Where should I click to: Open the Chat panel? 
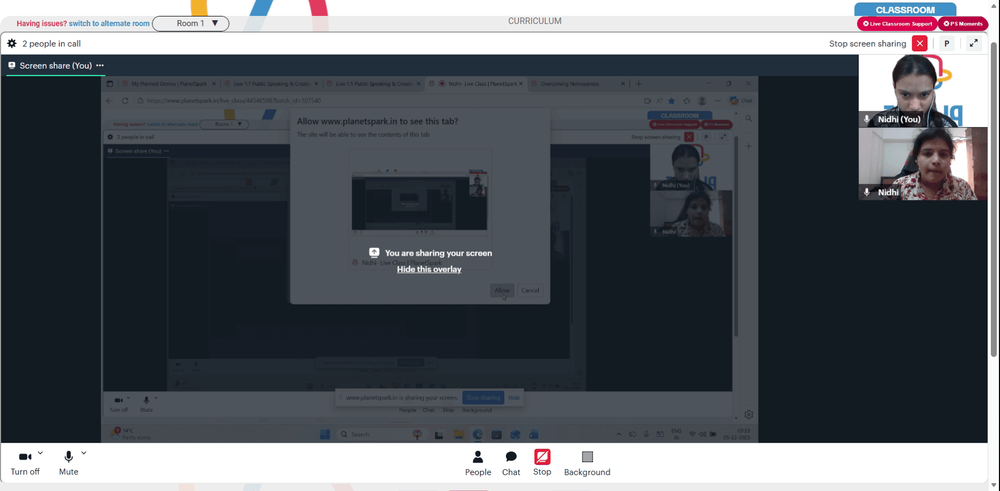click(x=511, y=464)
